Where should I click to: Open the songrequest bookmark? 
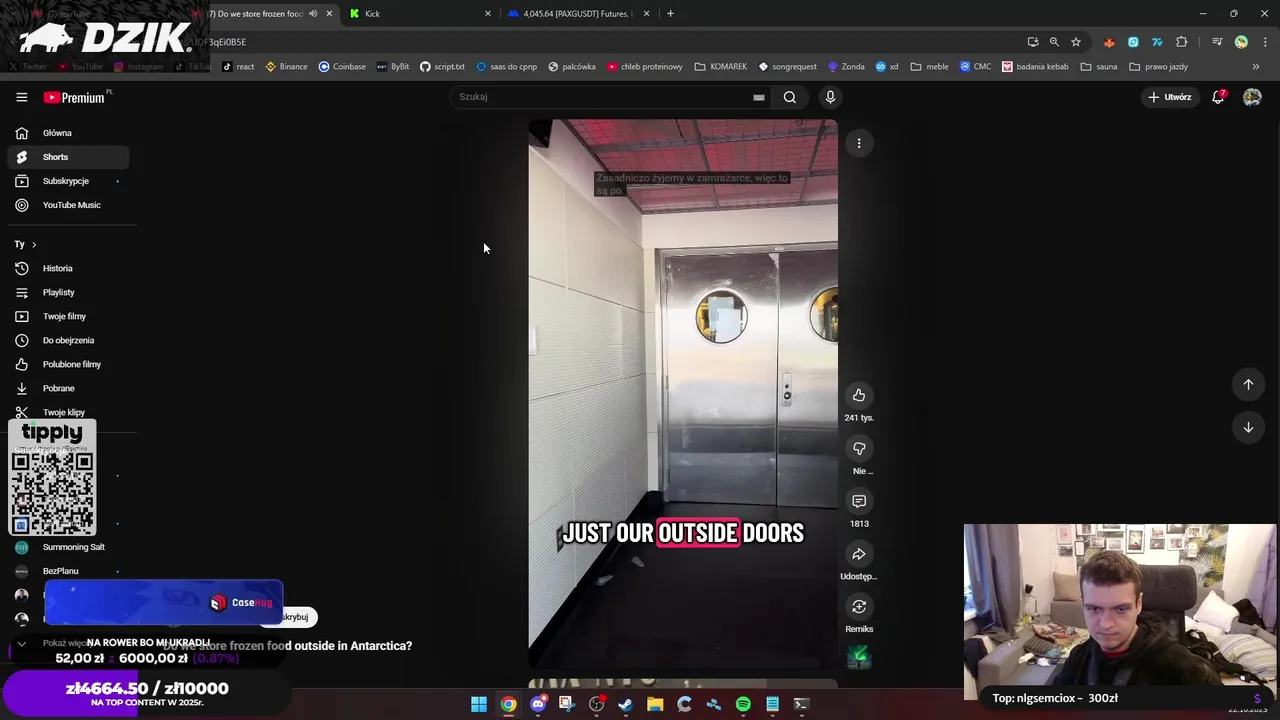(787, 67)
